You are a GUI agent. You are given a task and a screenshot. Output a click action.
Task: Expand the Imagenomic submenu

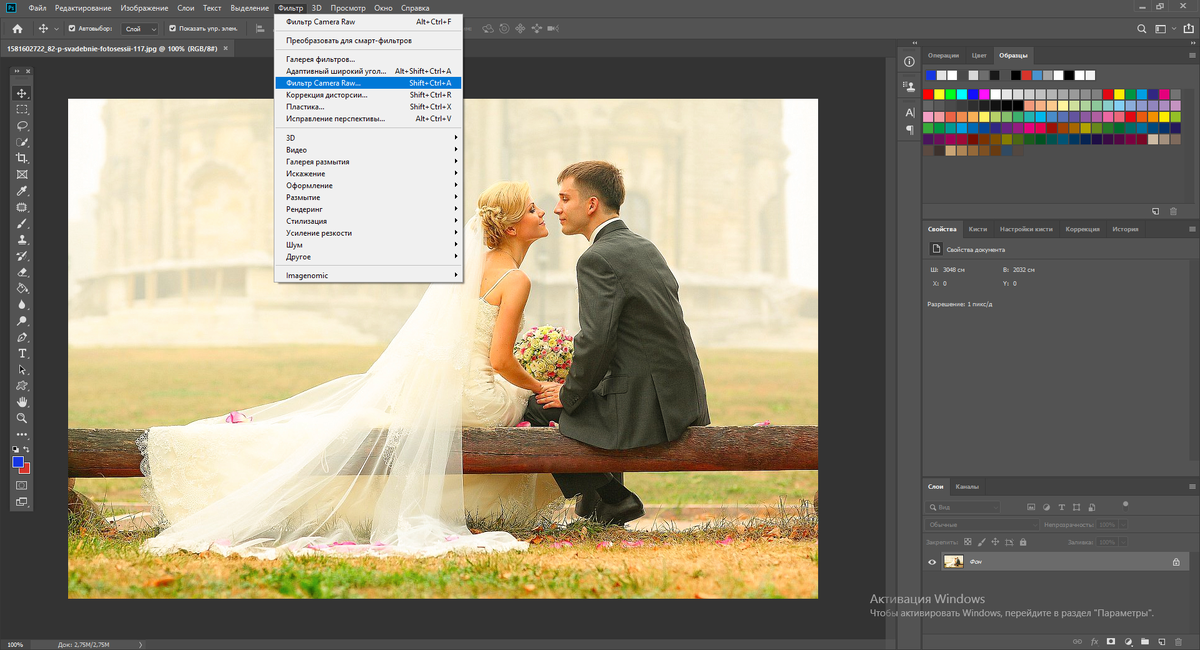point(369,275)
